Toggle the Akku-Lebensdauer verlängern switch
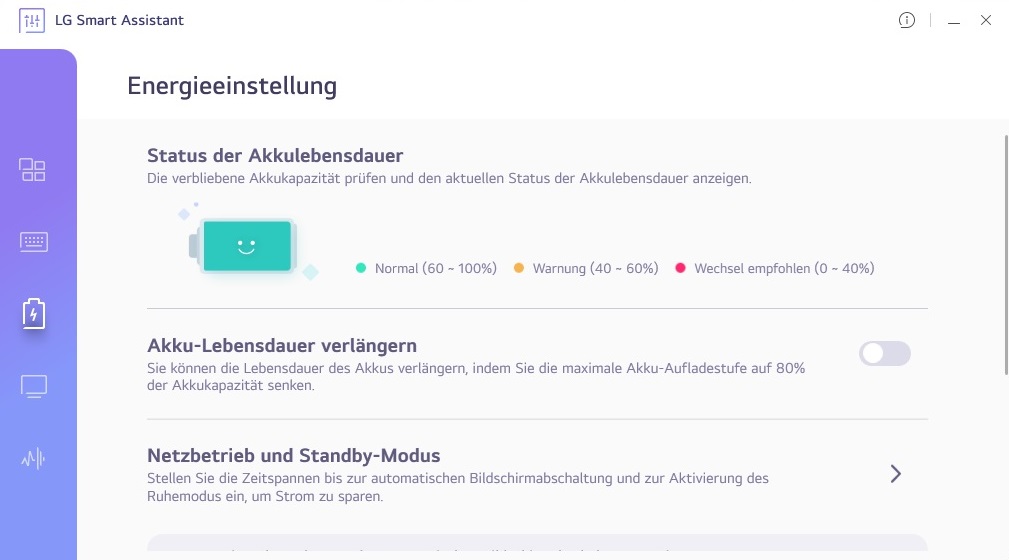1009x560 pixels. pos(885,353)
